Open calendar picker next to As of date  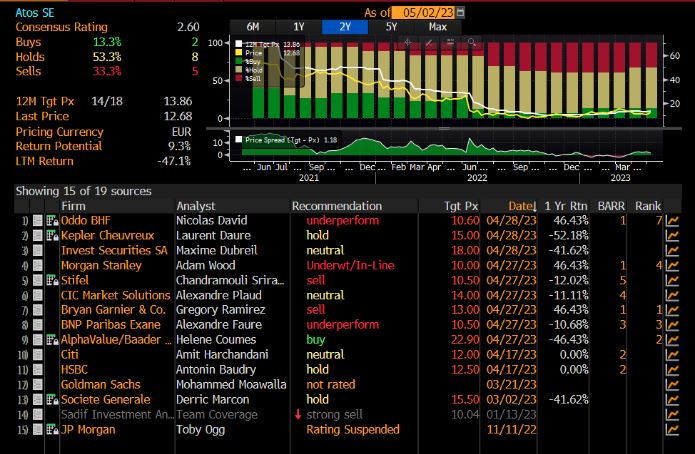coord(461,12)
